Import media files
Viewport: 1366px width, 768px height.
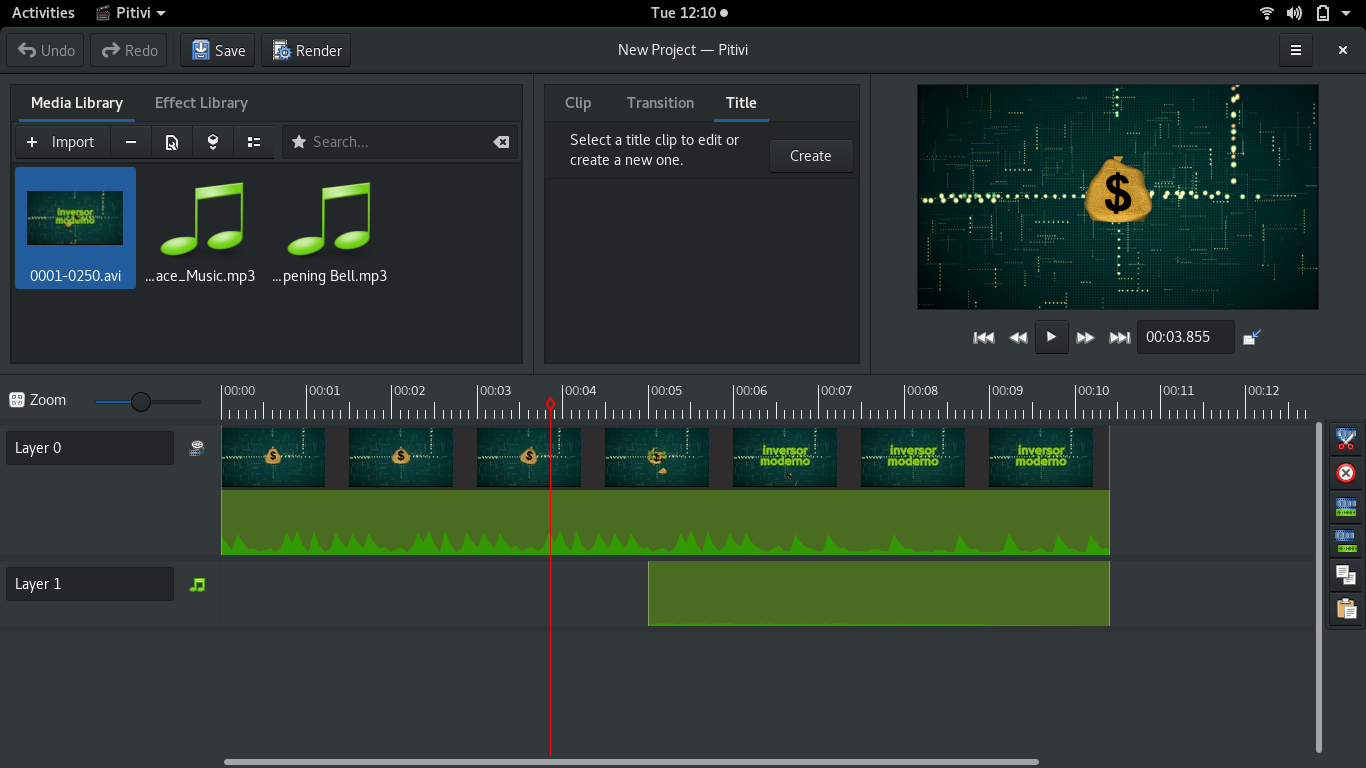(62, 142)
